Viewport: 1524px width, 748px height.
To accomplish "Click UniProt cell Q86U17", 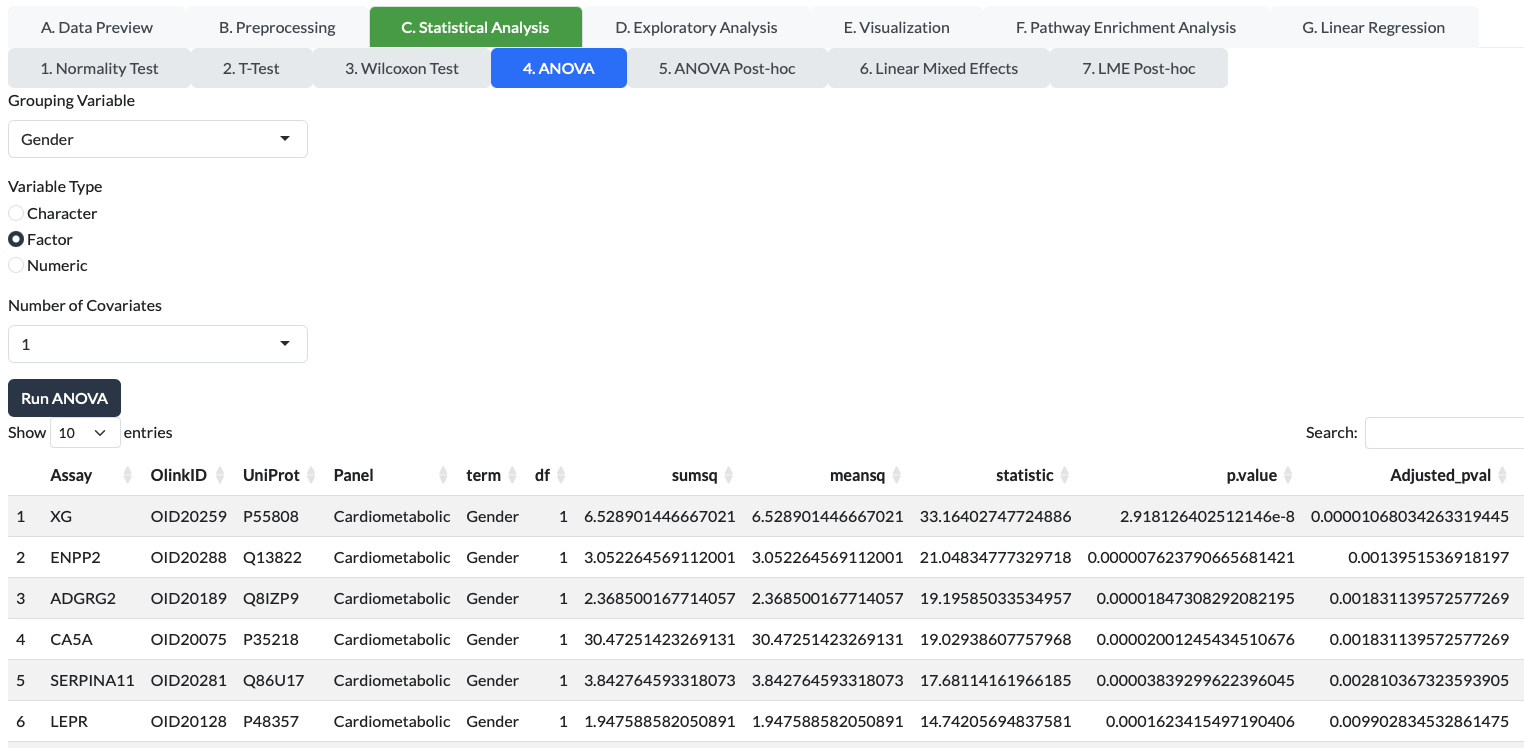I will 279,681.
